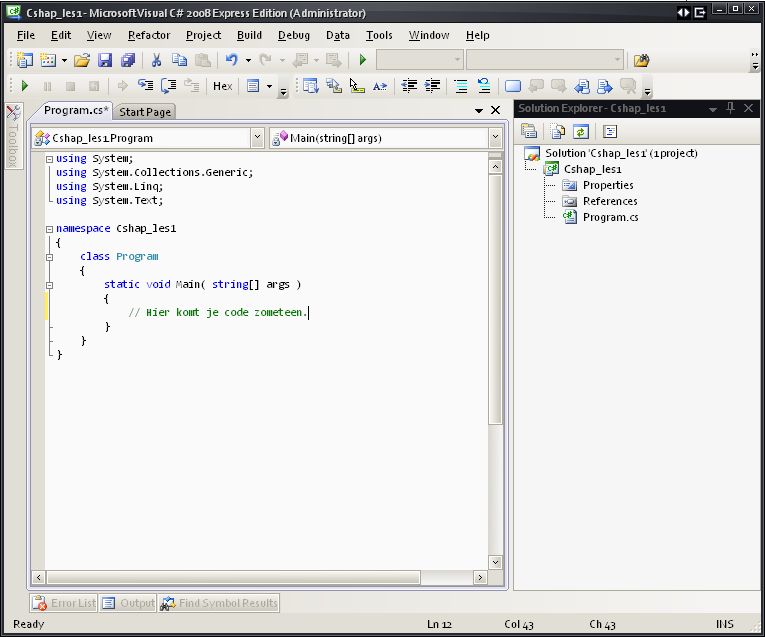Click Show All Files in Solution Explorer
The image size is (765, 637).
click(x=558, y=131)
